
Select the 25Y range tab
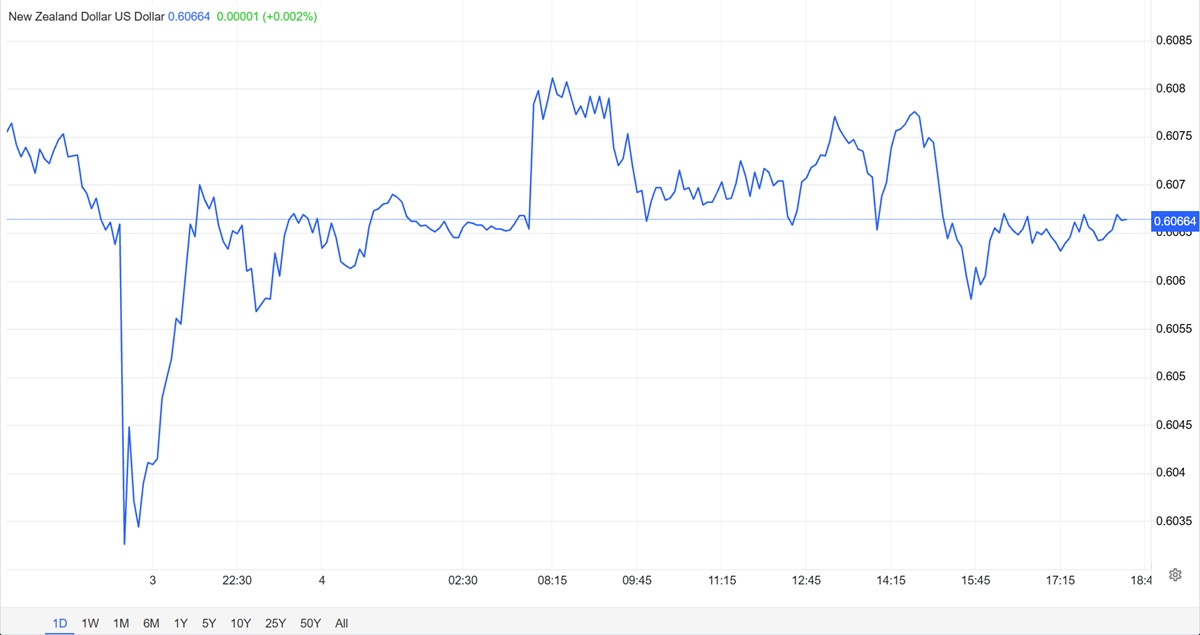coord(276,623)
